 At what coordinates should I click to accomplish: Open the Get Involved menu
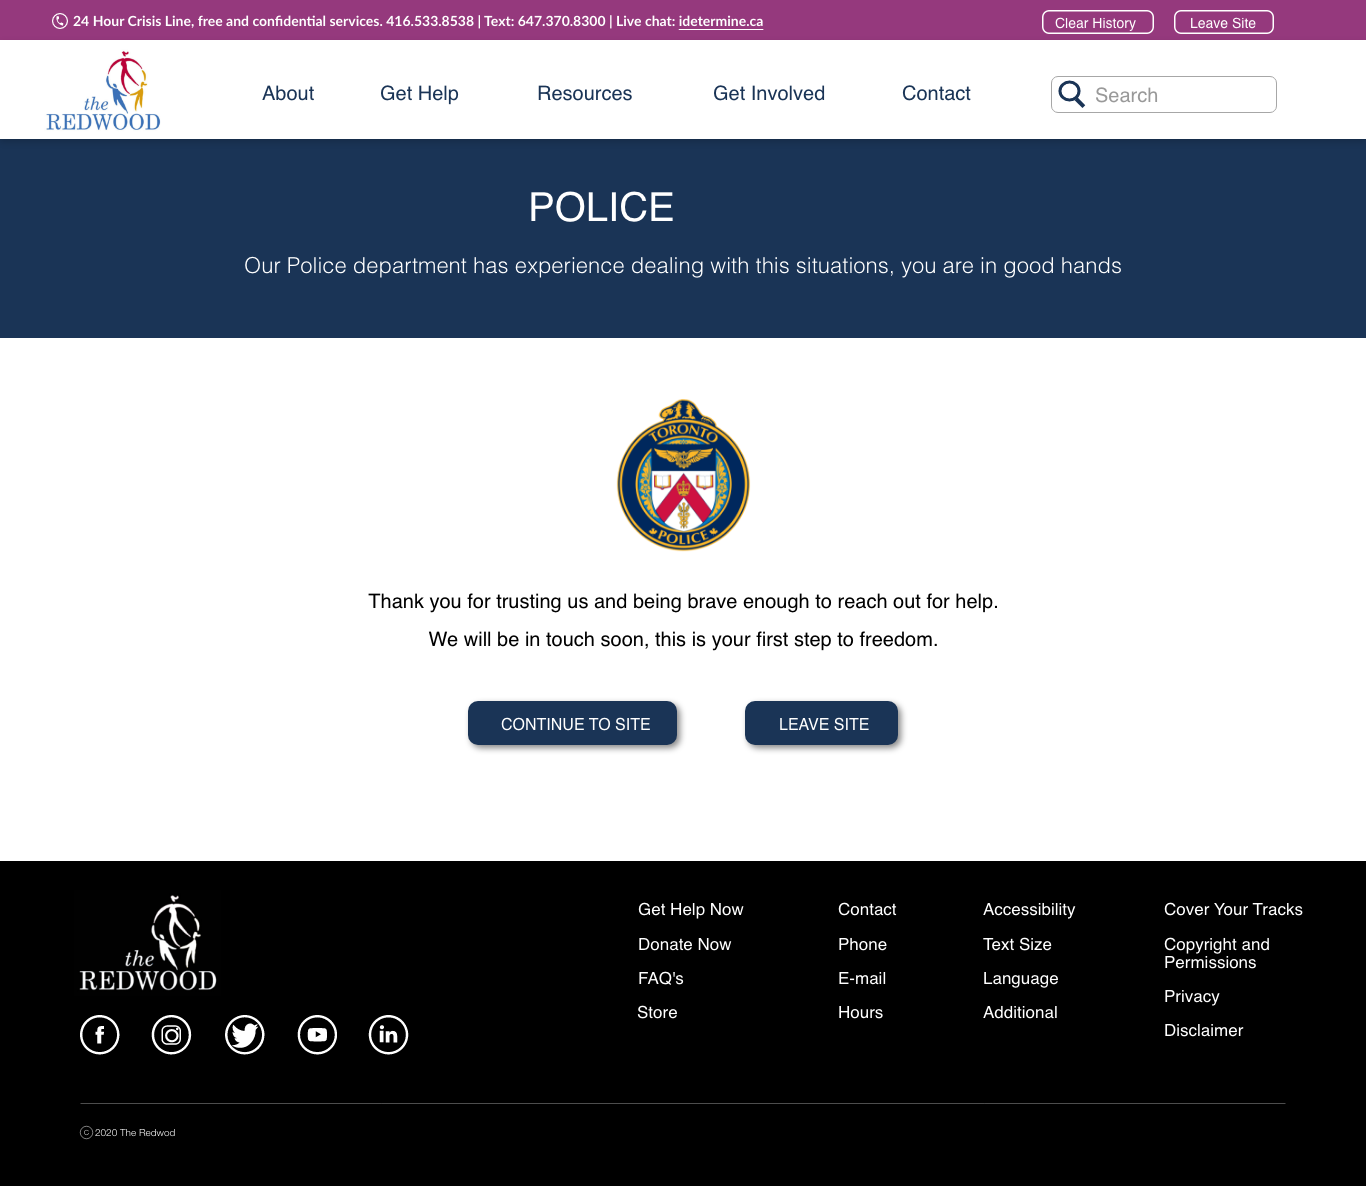769,93
